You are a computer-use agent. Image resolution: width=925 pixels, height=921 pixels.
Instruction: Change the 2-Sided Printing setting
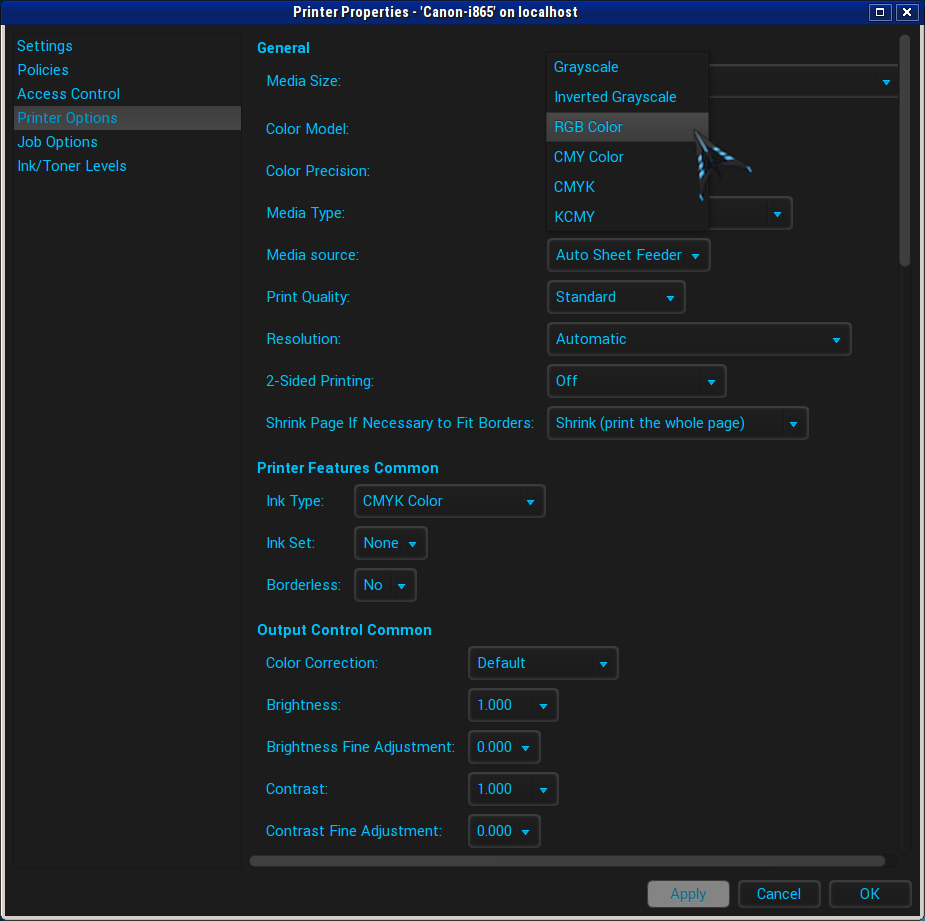click(637, 381)
